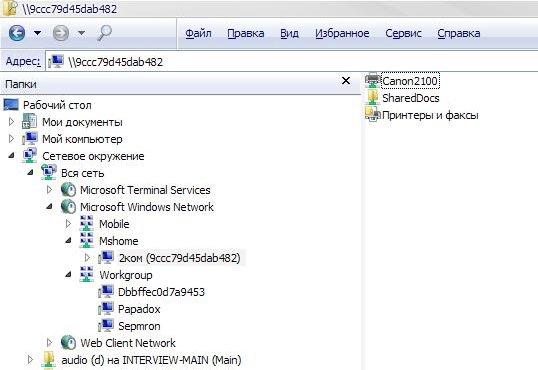Select the Мой компьютер icon
The width and height of the screenshot is (538, 370).
click(30, 139)
